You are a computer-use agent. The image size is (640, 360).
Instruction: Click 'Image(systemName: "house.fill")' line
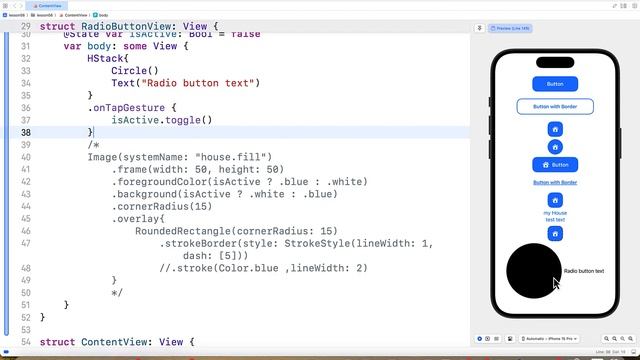pyautogui.click(x=180, y=157)
